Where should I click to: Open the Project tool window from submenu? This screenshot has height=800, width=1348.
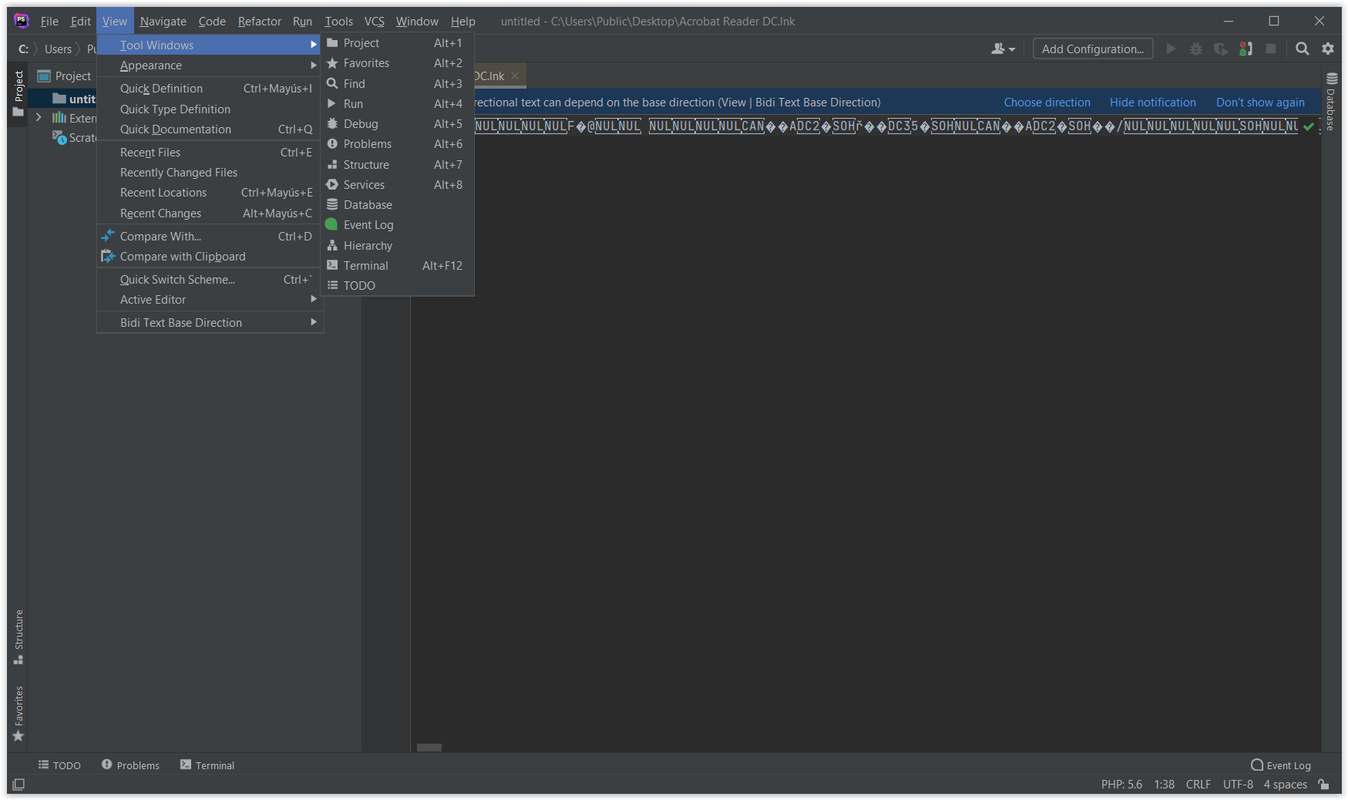tap(397, 43)
